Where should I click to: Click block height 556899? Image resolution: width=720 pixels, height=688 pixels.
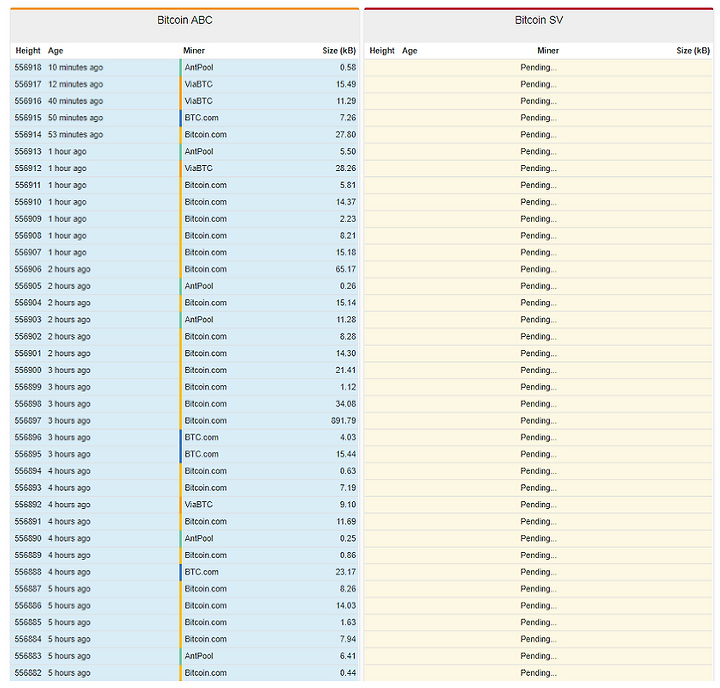click(28, 387)
